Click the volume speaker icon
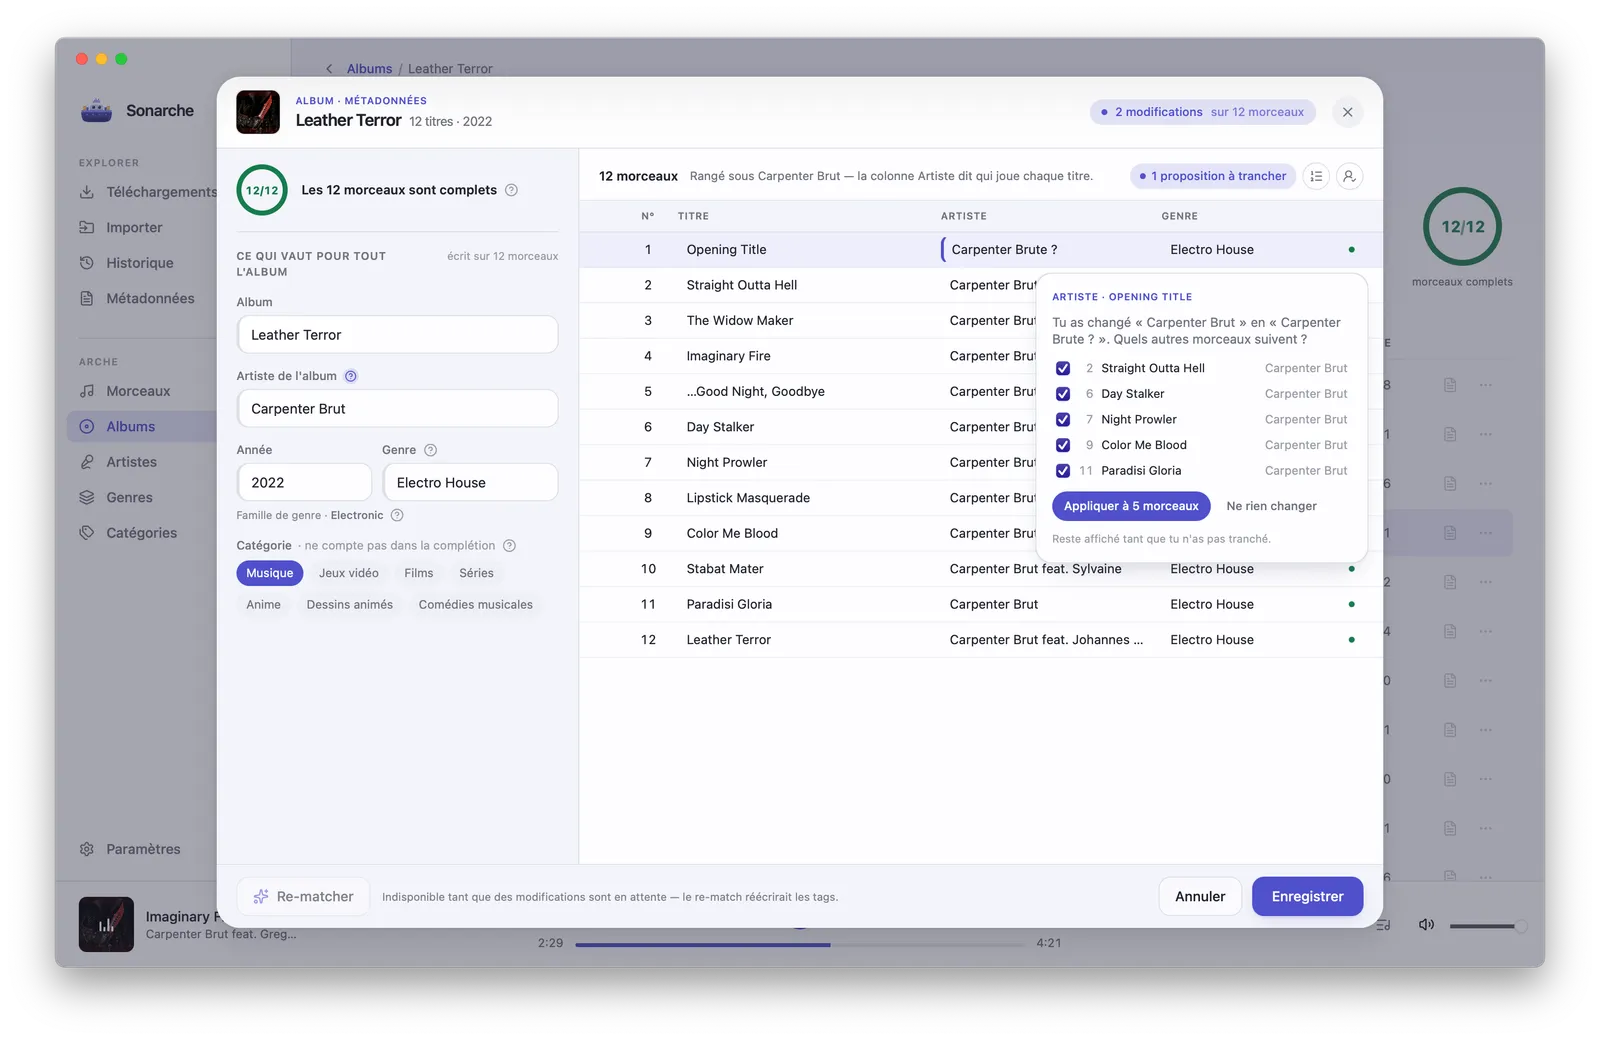The width and height of the screenshot is (1600, 1040). coord(1426,925)
